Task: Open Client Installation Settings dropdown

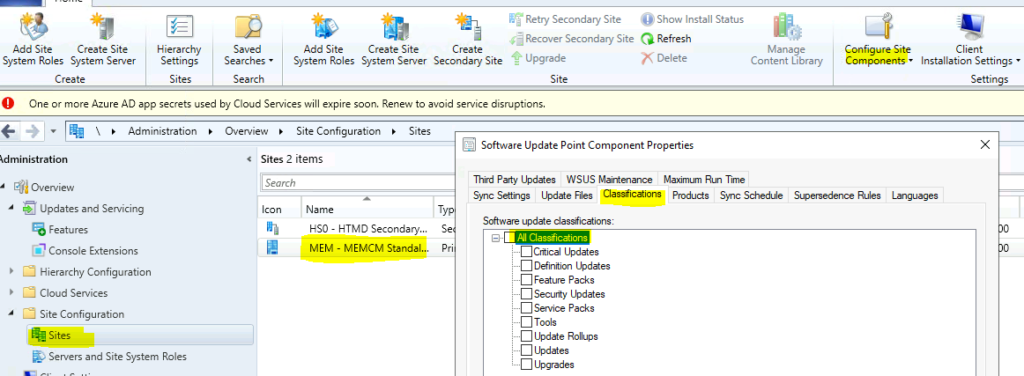Action: 970,39
